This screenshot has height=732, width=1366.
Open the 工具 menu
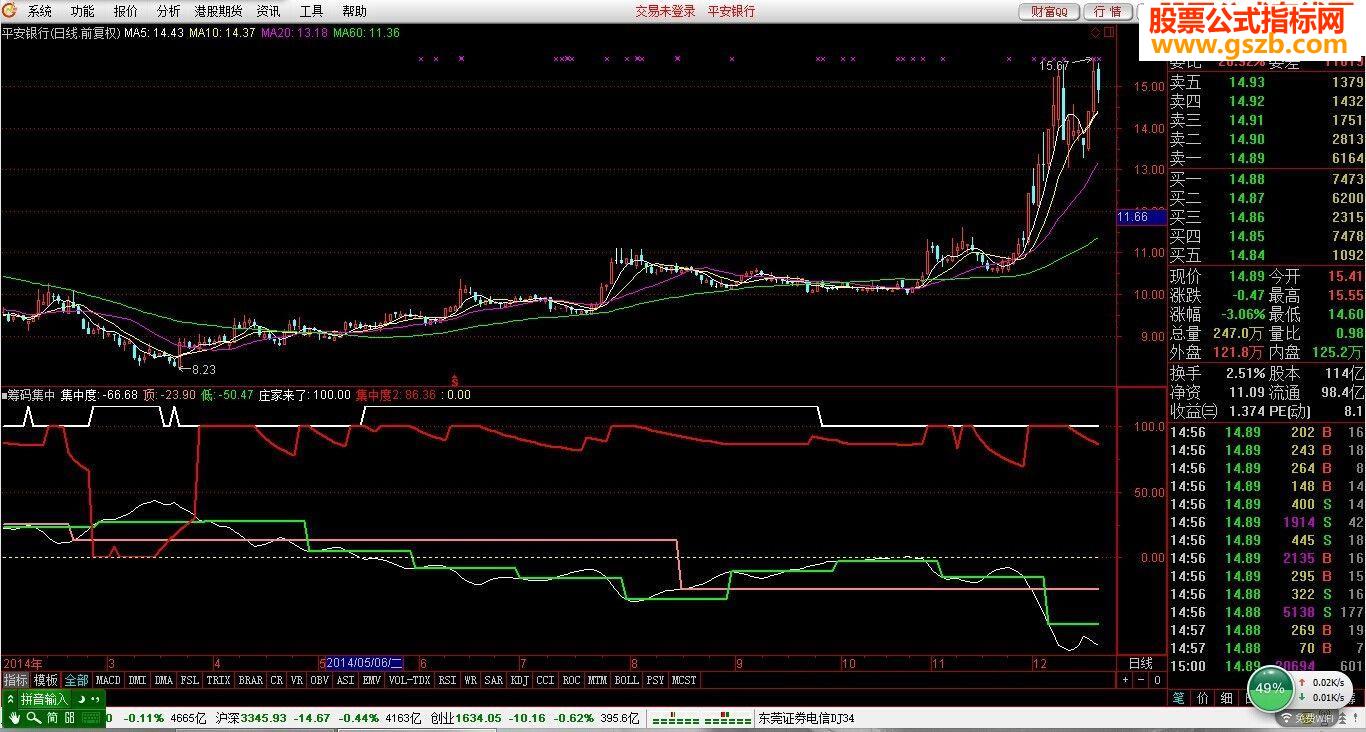(x=311, y=11)
